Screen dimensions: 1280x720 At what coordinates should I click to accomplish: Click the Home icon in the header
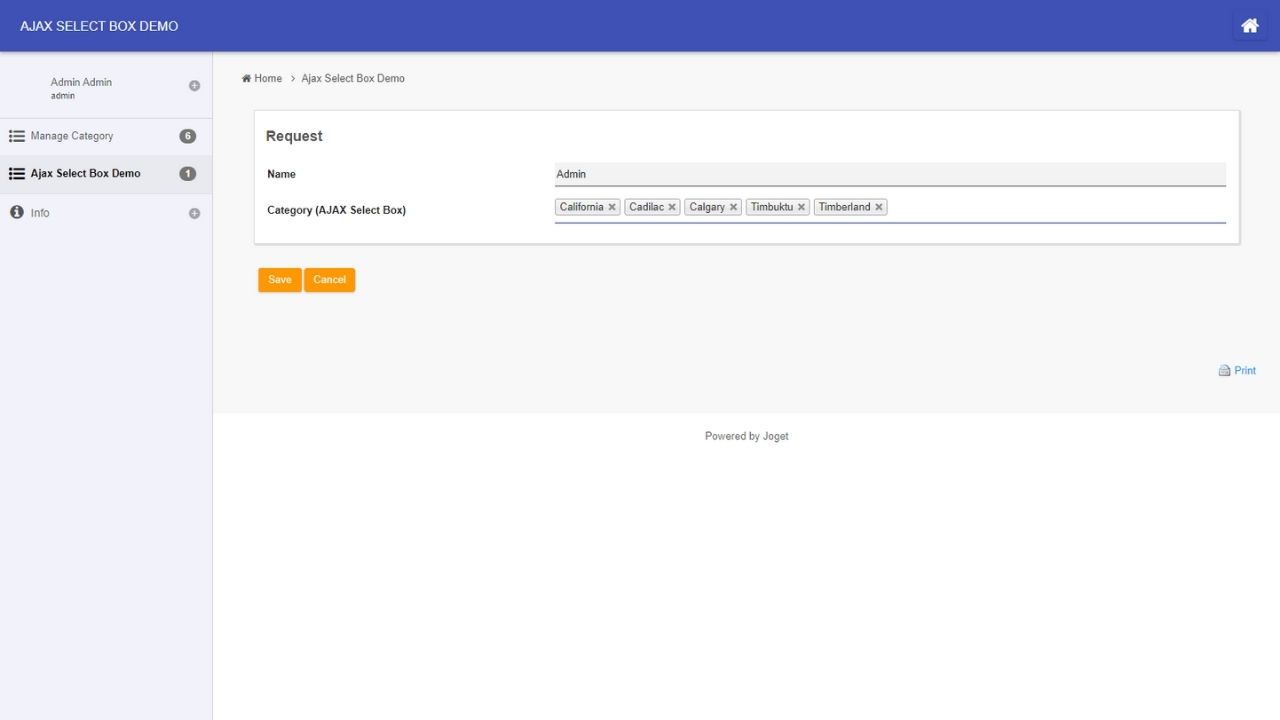click(1250, 26)
